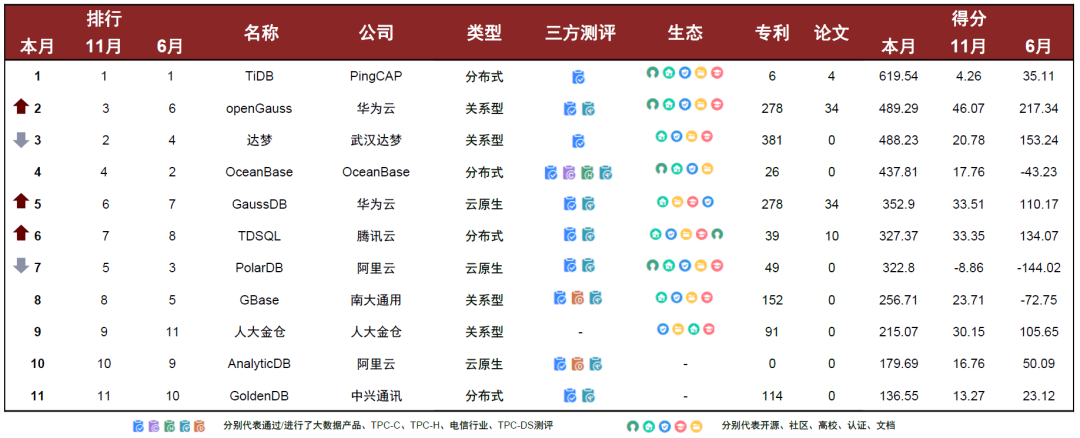Screen dimensions: 1080x438
Task: Select the GaussDB name cell
Action: (261, 204)
